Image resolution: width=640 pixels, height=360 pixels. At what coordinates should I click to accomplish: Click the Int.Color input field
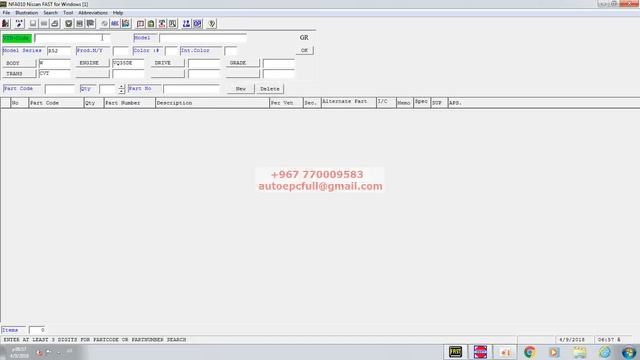click(x=231, y=51)
